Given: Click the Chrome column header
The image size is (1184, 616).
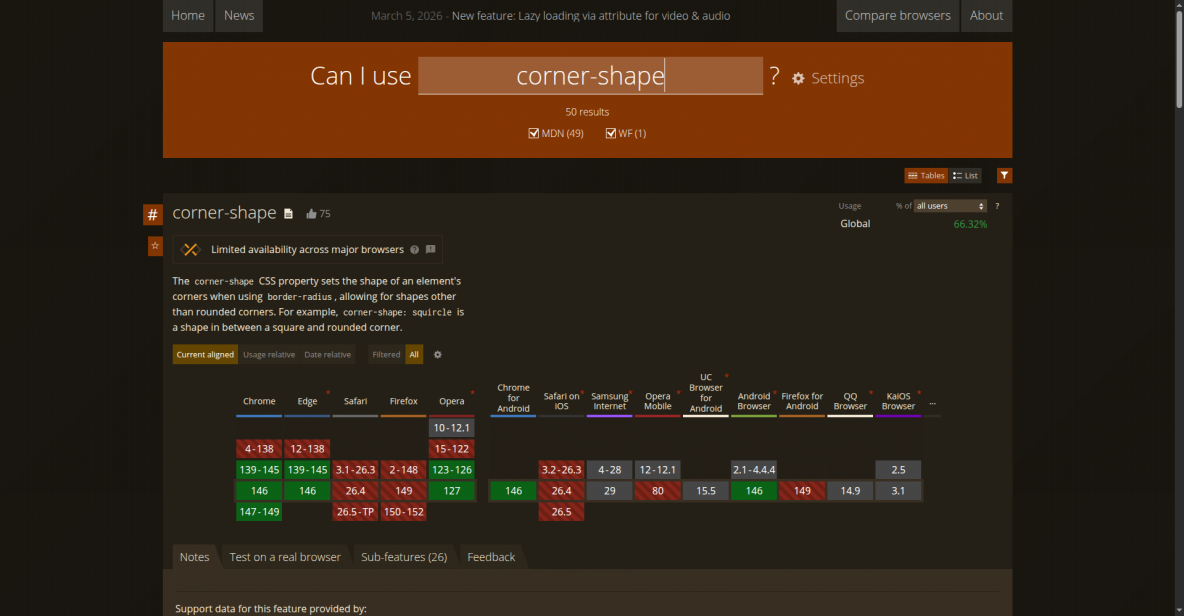Looking at the screenshot, I should [x=259, y=402].
